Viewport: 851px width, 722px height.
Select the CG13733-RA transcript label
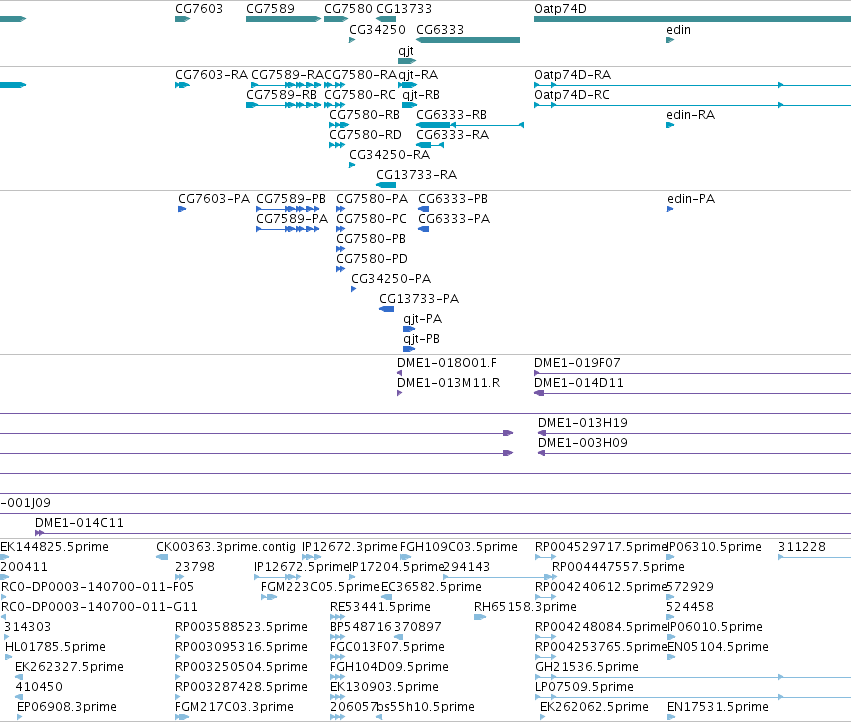(x=417, y=175)
